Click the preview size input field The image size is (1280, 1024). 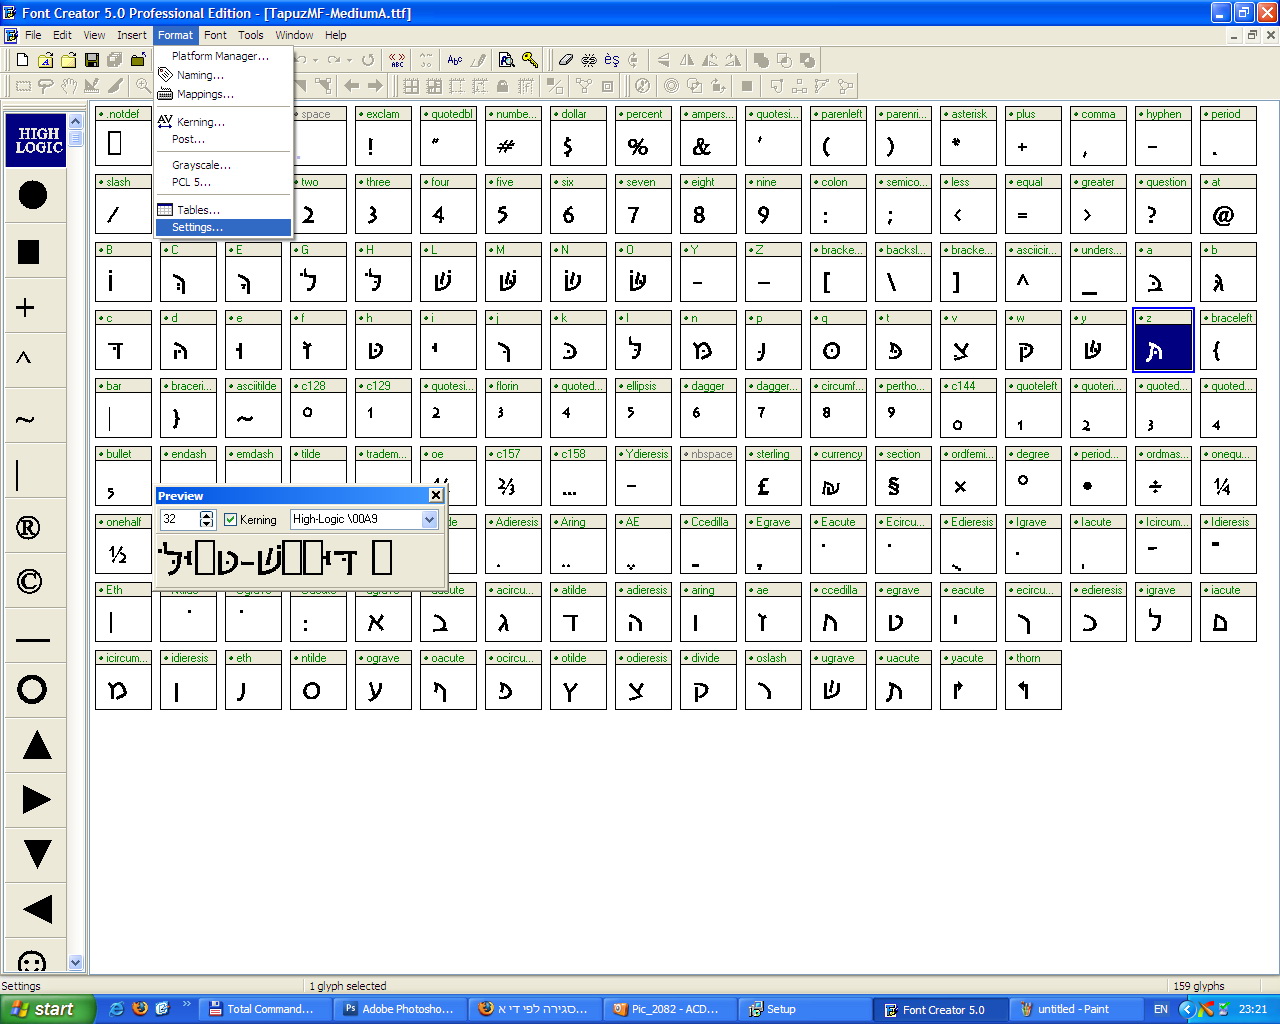(179, 519)
